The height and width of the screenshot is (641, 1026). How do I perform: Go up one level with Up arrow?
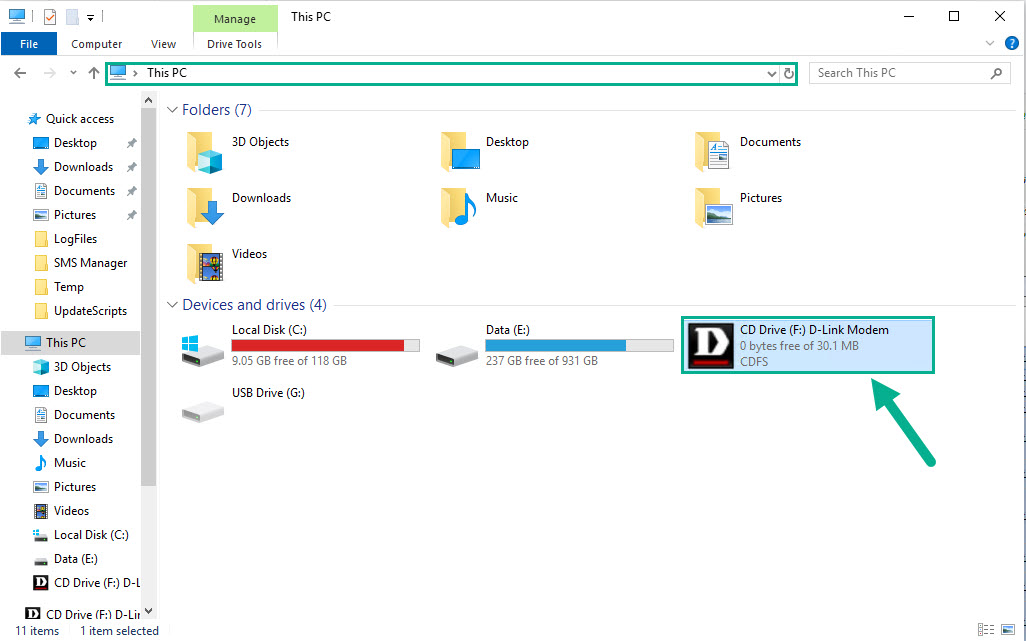click(x=94, y=73)
